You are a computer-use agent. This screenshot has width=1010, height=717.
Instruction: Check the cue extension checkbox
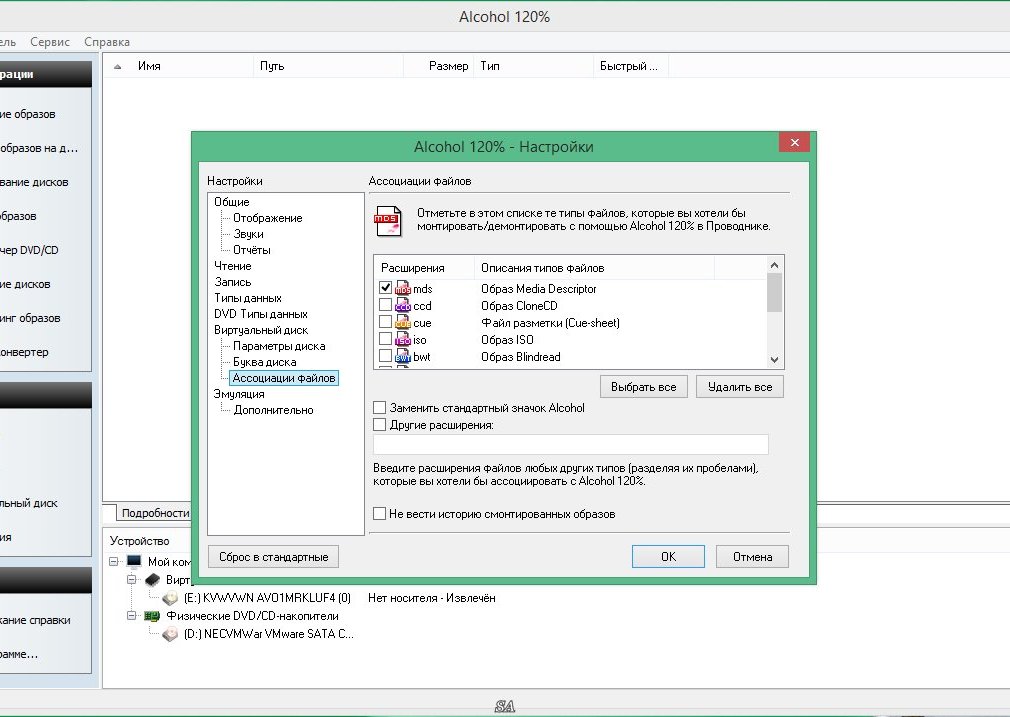click(x=385, y=321)
